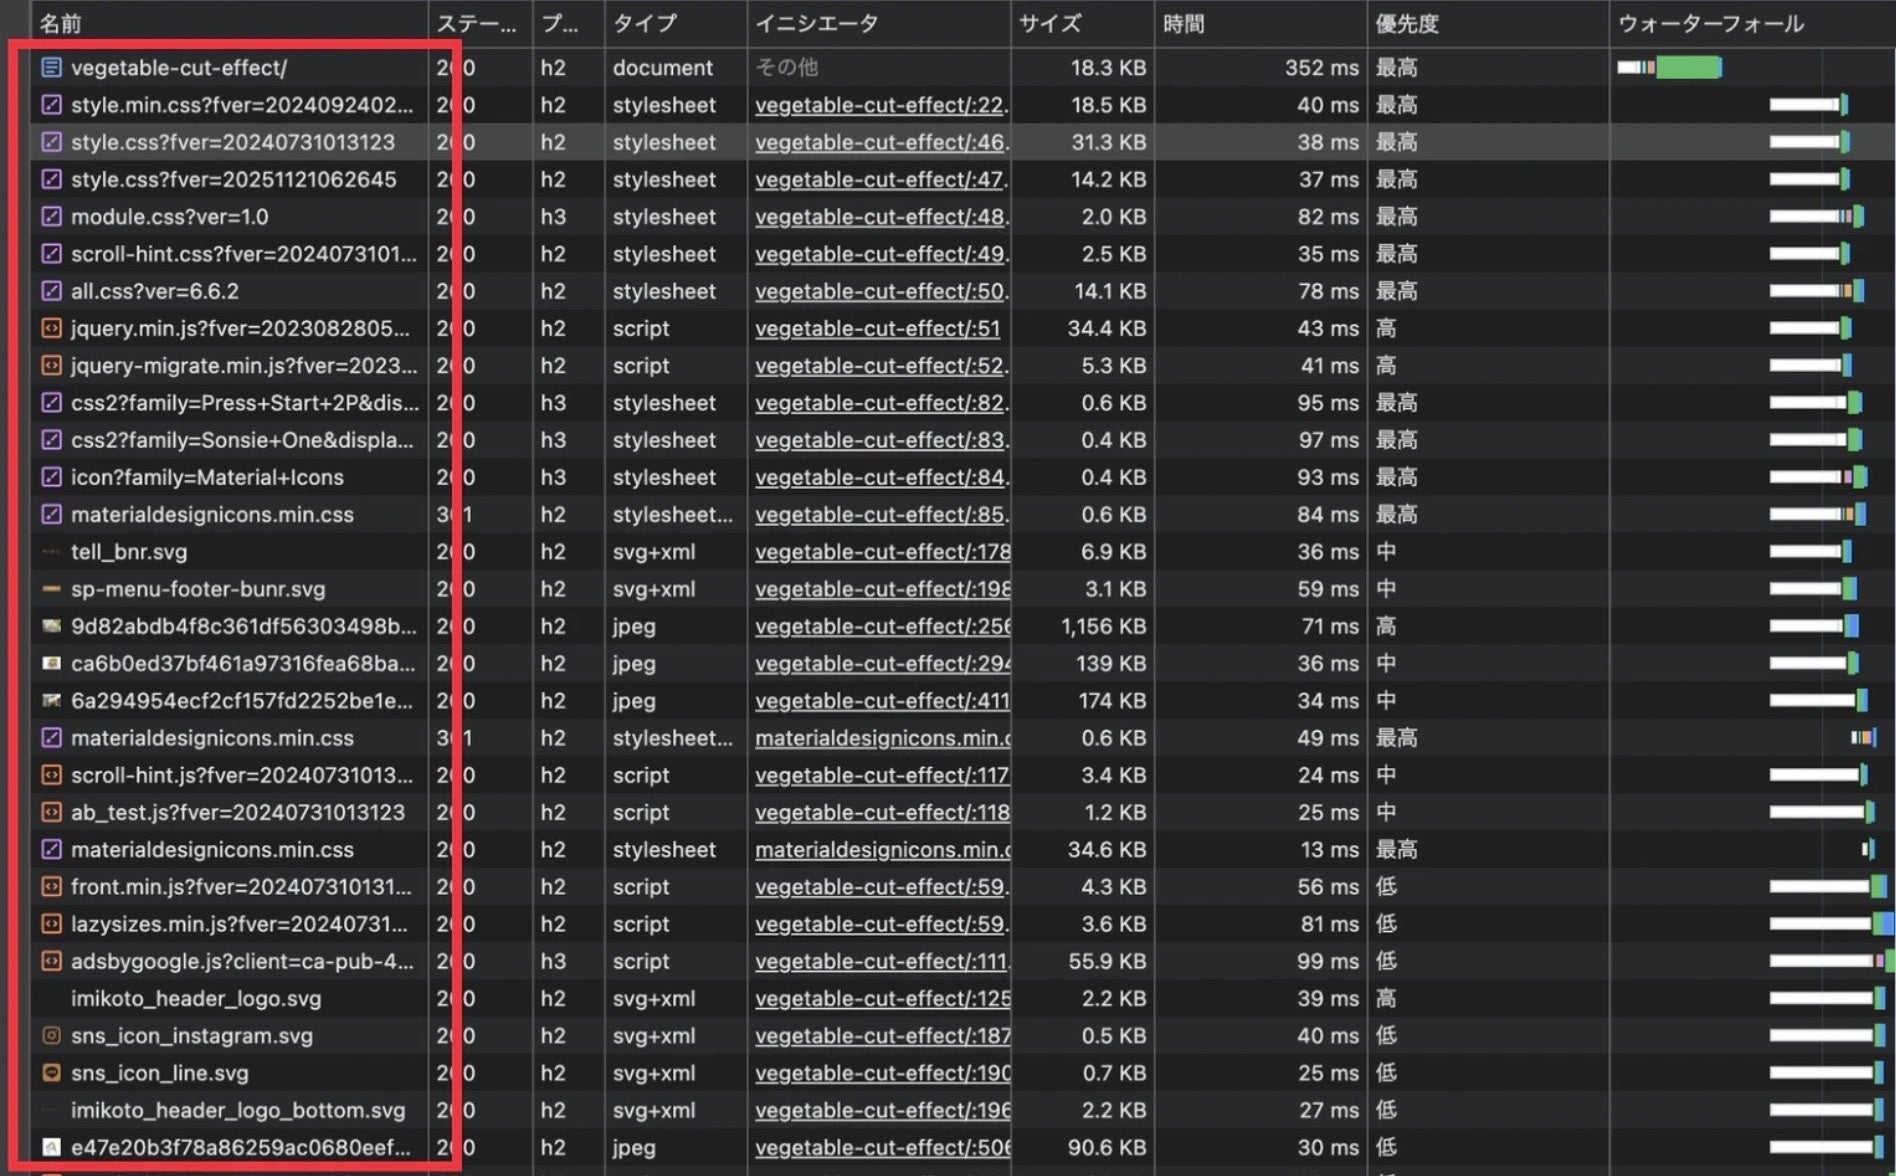The image size is (1896, 1176).
Task: Click the image thumbnail for ca6b0ed37bf461a97316fea68ba
Action: point(51,664)
